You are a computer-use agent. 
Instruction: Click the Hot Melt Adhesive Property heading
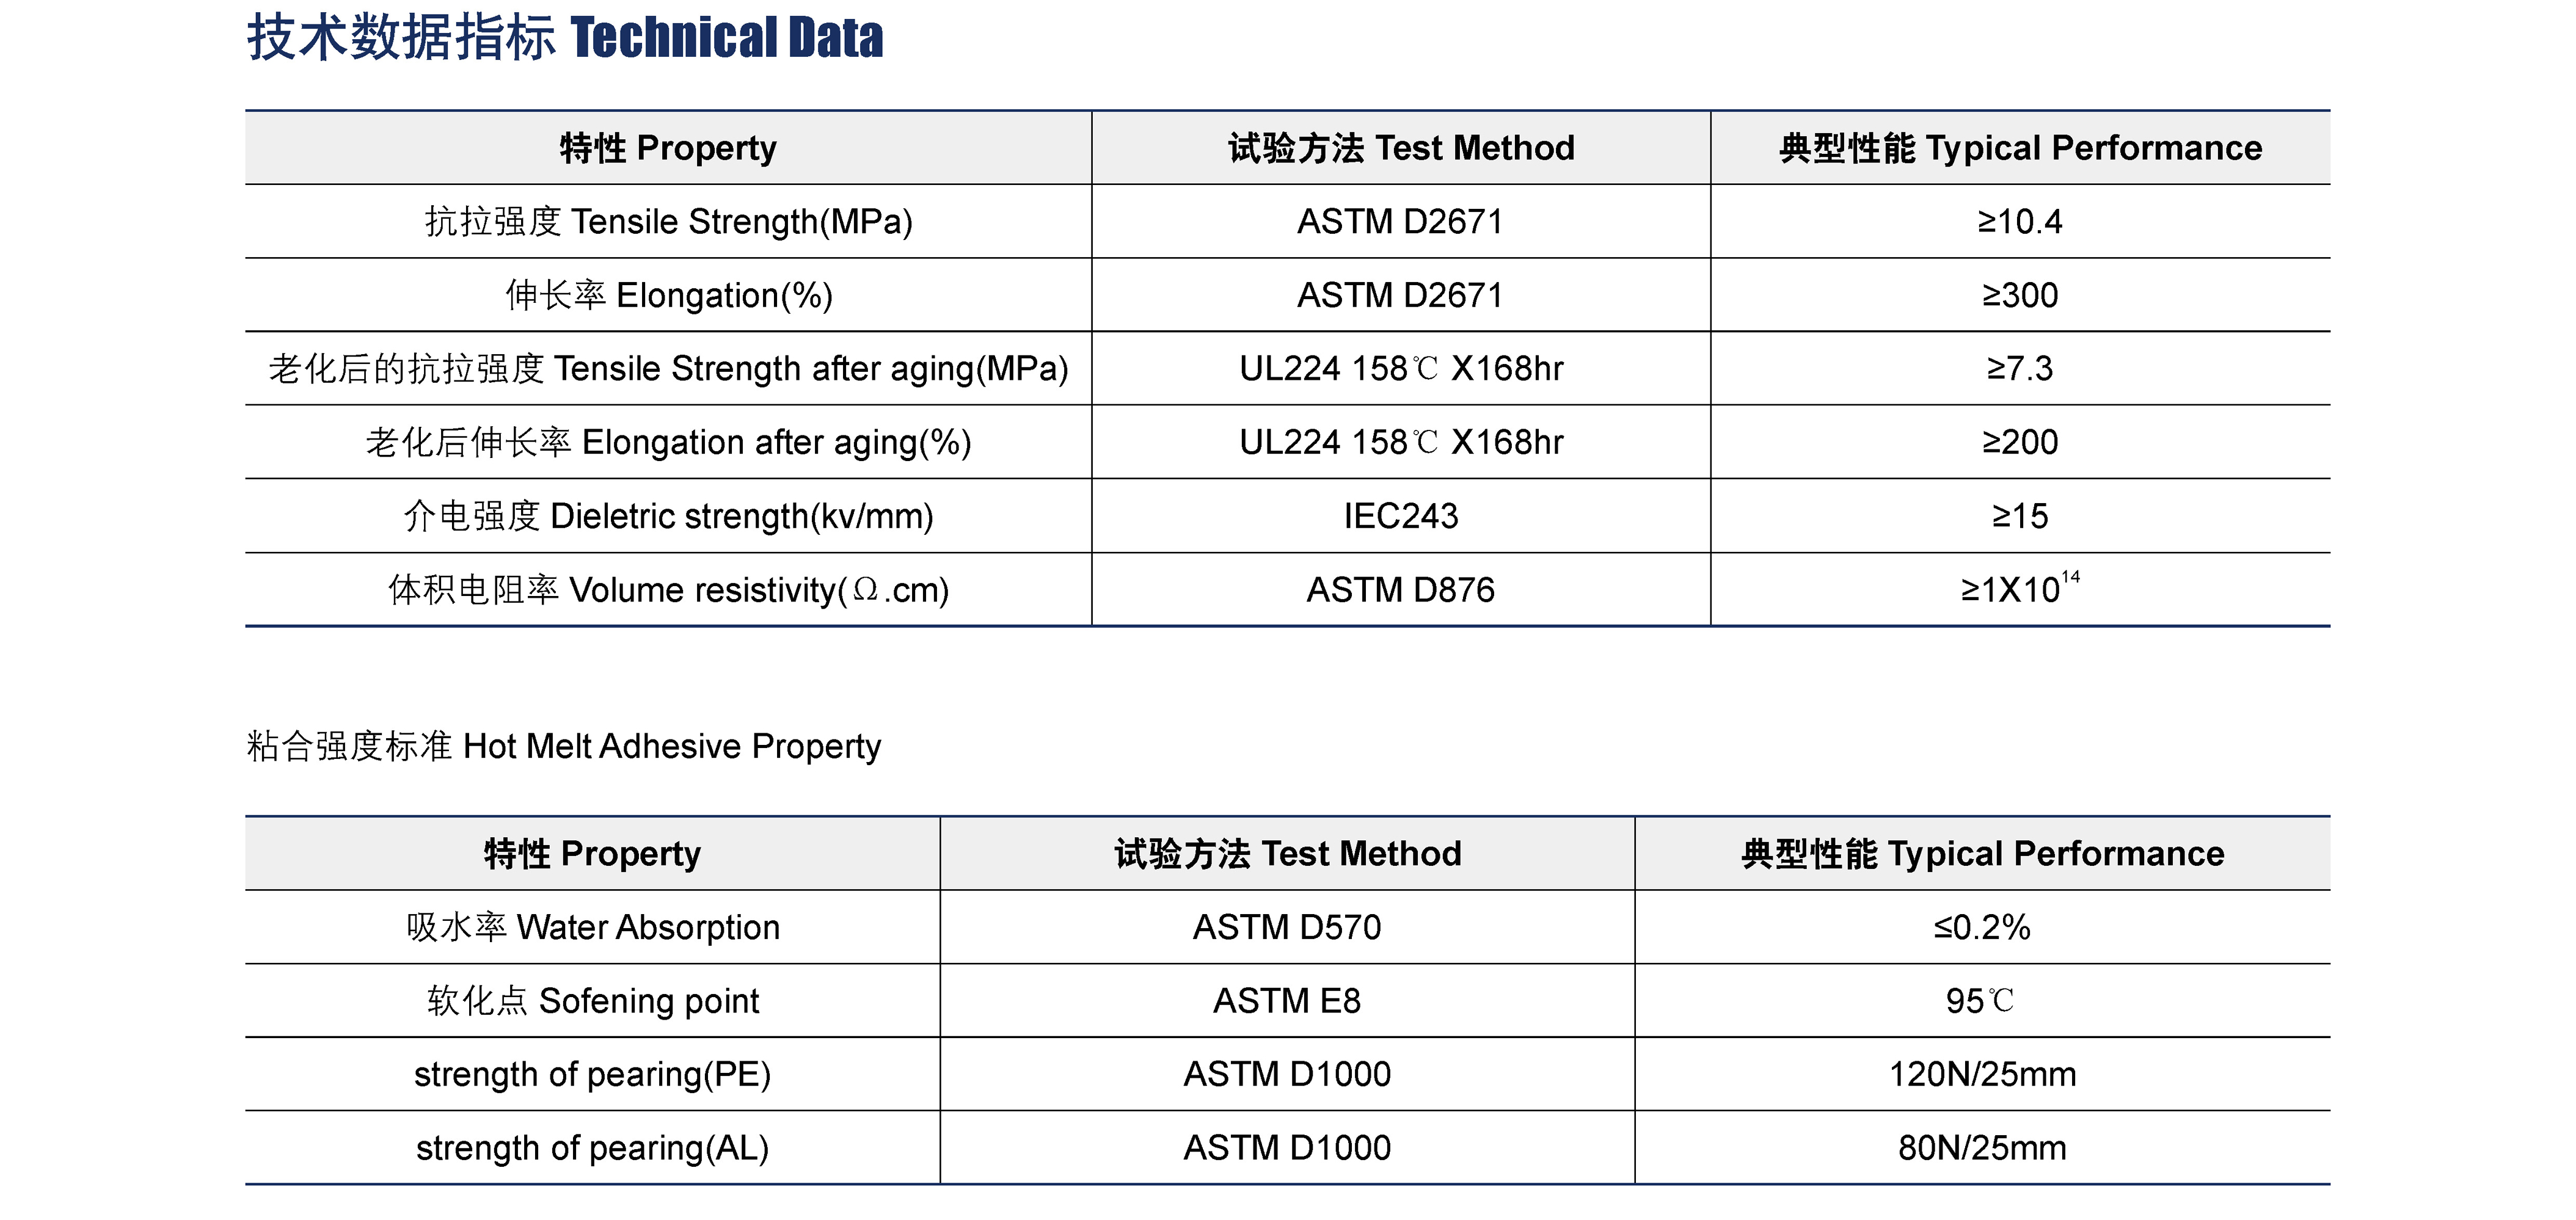point(564,747)
